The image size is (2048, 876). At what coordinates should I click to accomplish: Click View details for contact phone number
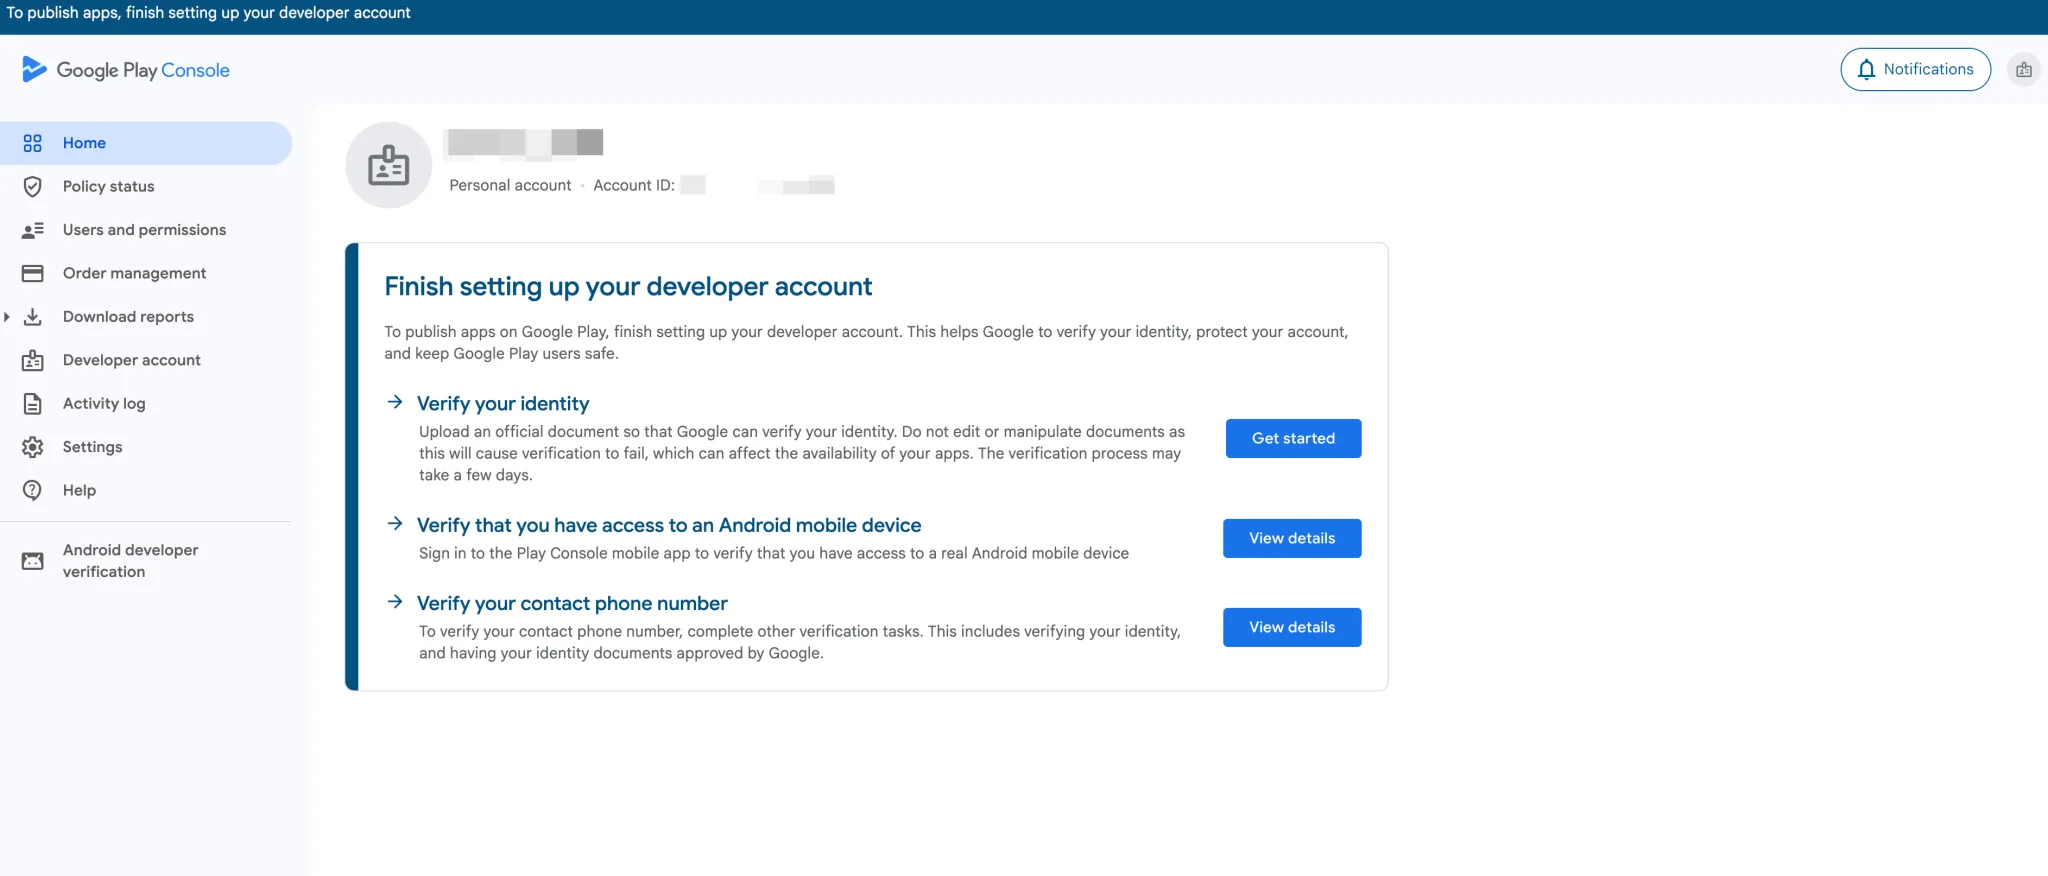tap(1292, 627)
